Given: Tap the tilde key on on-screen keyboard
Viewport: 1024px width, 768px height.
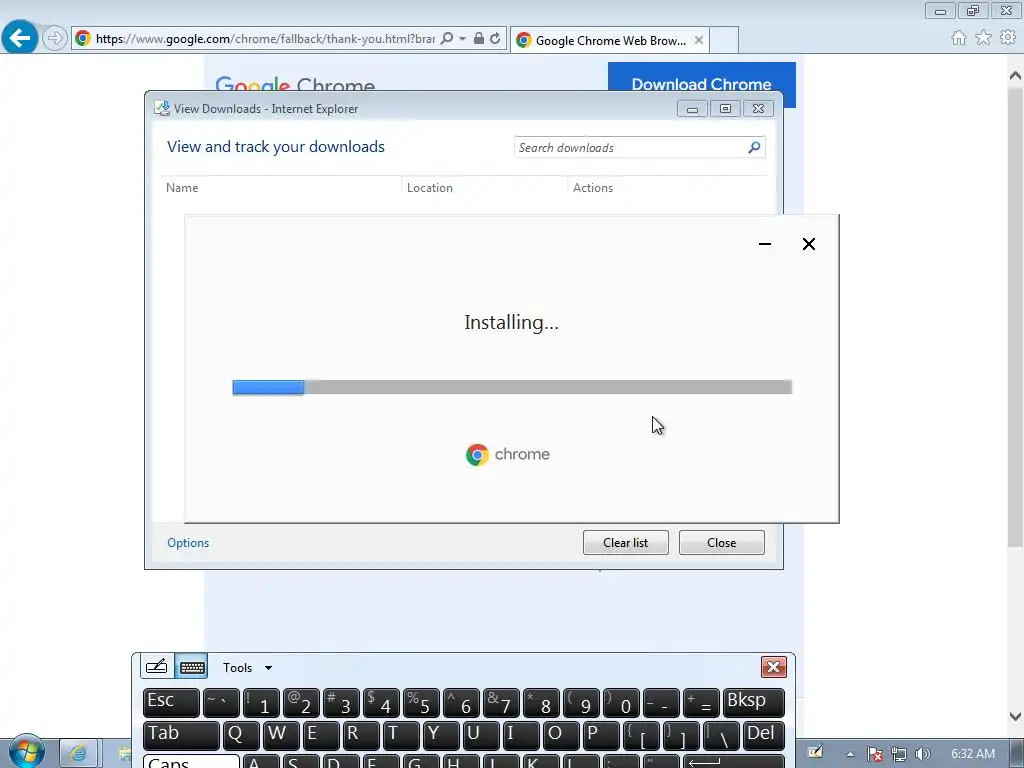Looking at the screenshot, I should 221,703.
